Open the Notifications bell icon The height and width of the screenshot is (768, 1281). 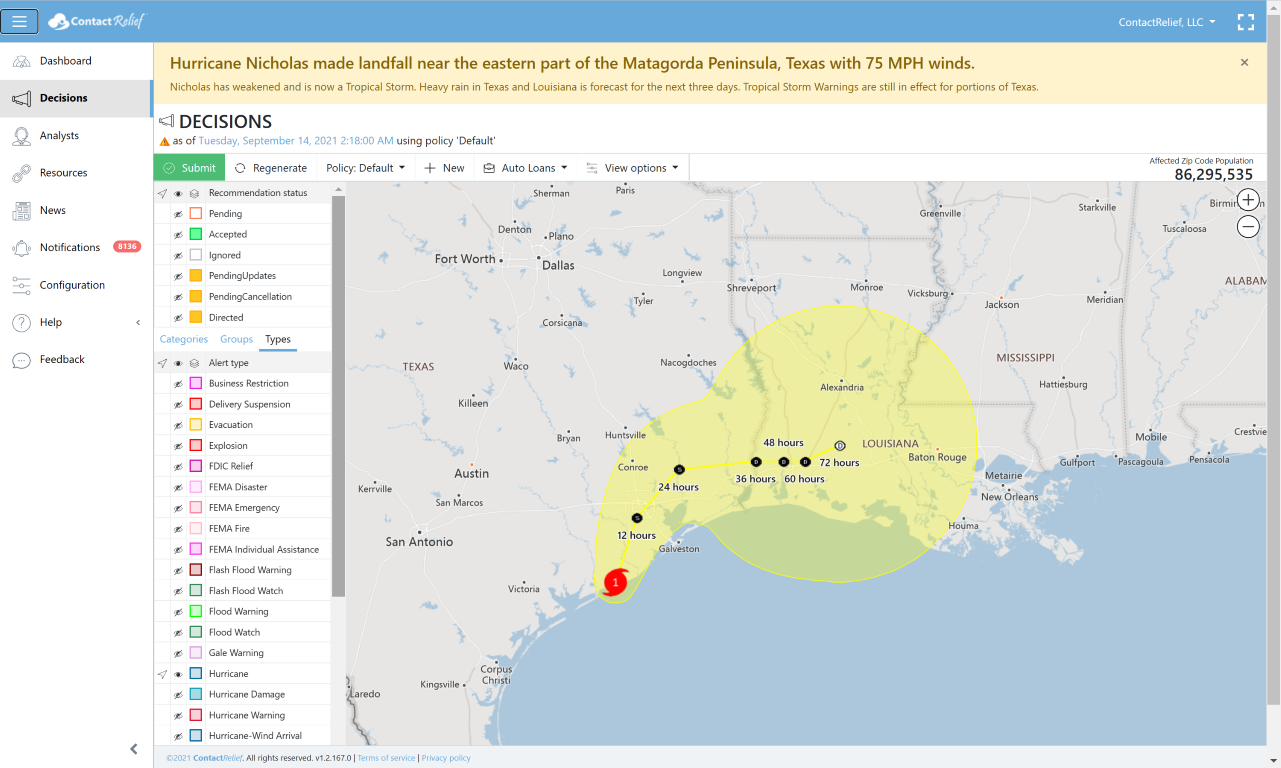click(21, 247)
